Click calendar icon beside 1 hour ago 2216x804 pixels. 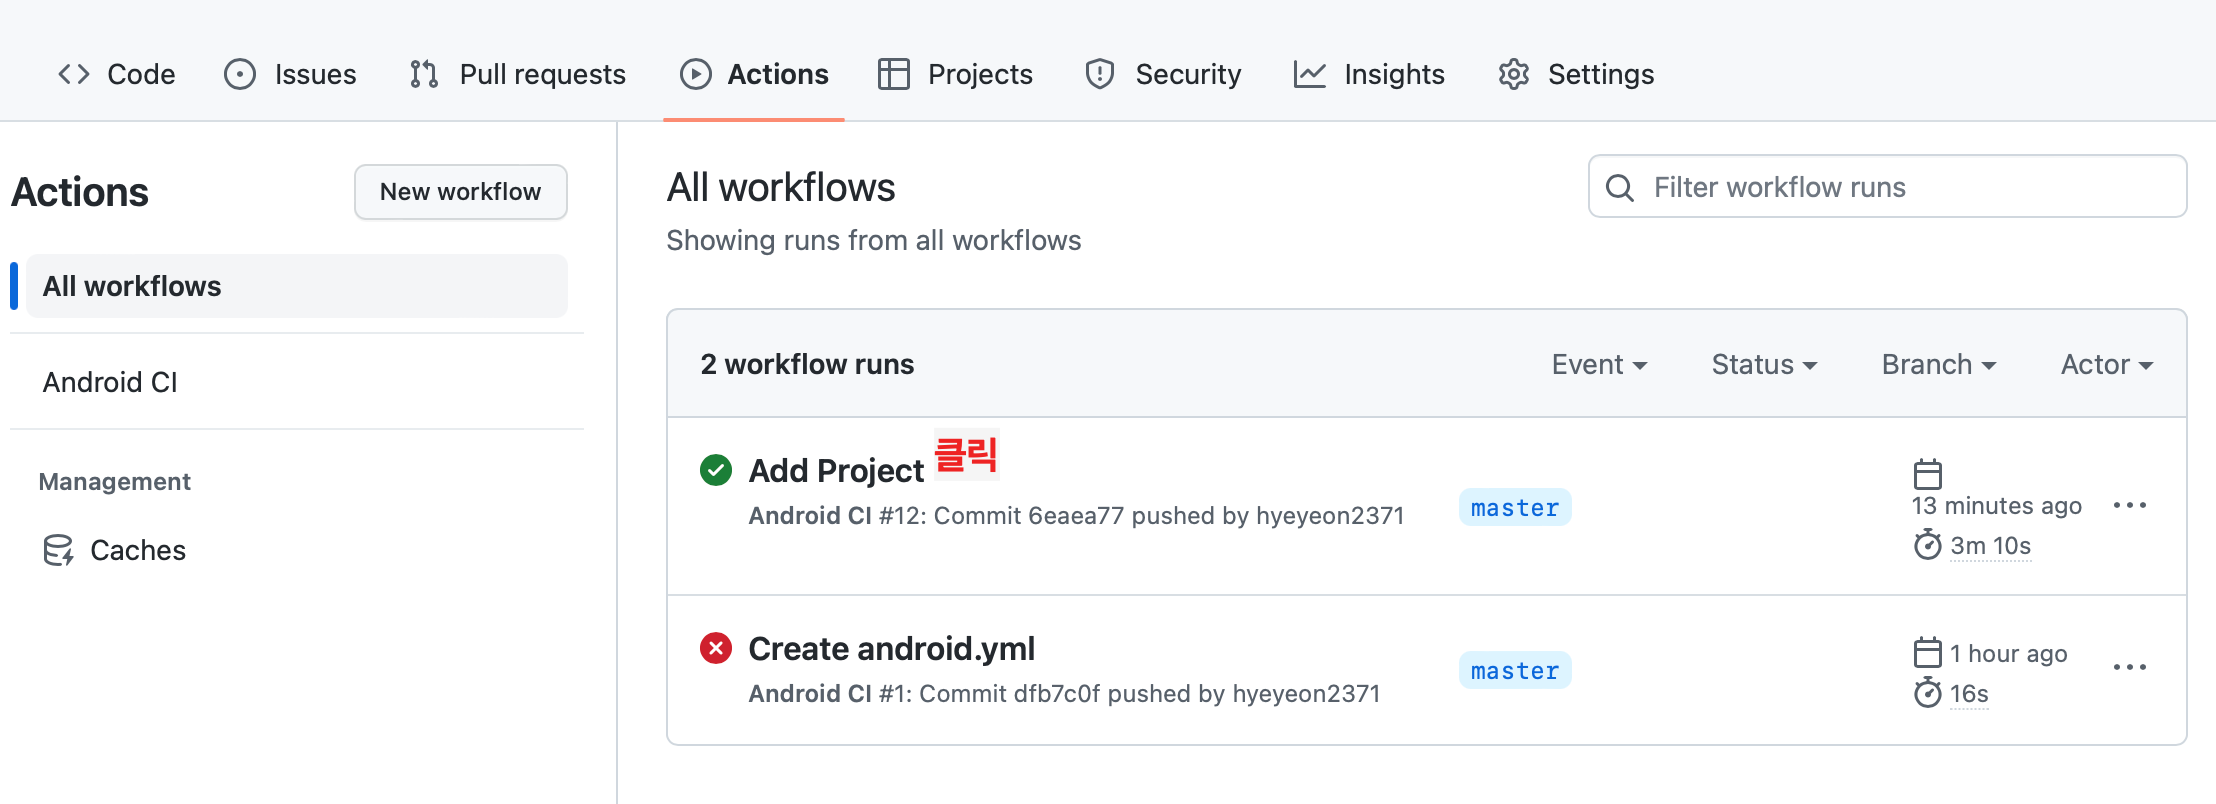[1928, 652]
